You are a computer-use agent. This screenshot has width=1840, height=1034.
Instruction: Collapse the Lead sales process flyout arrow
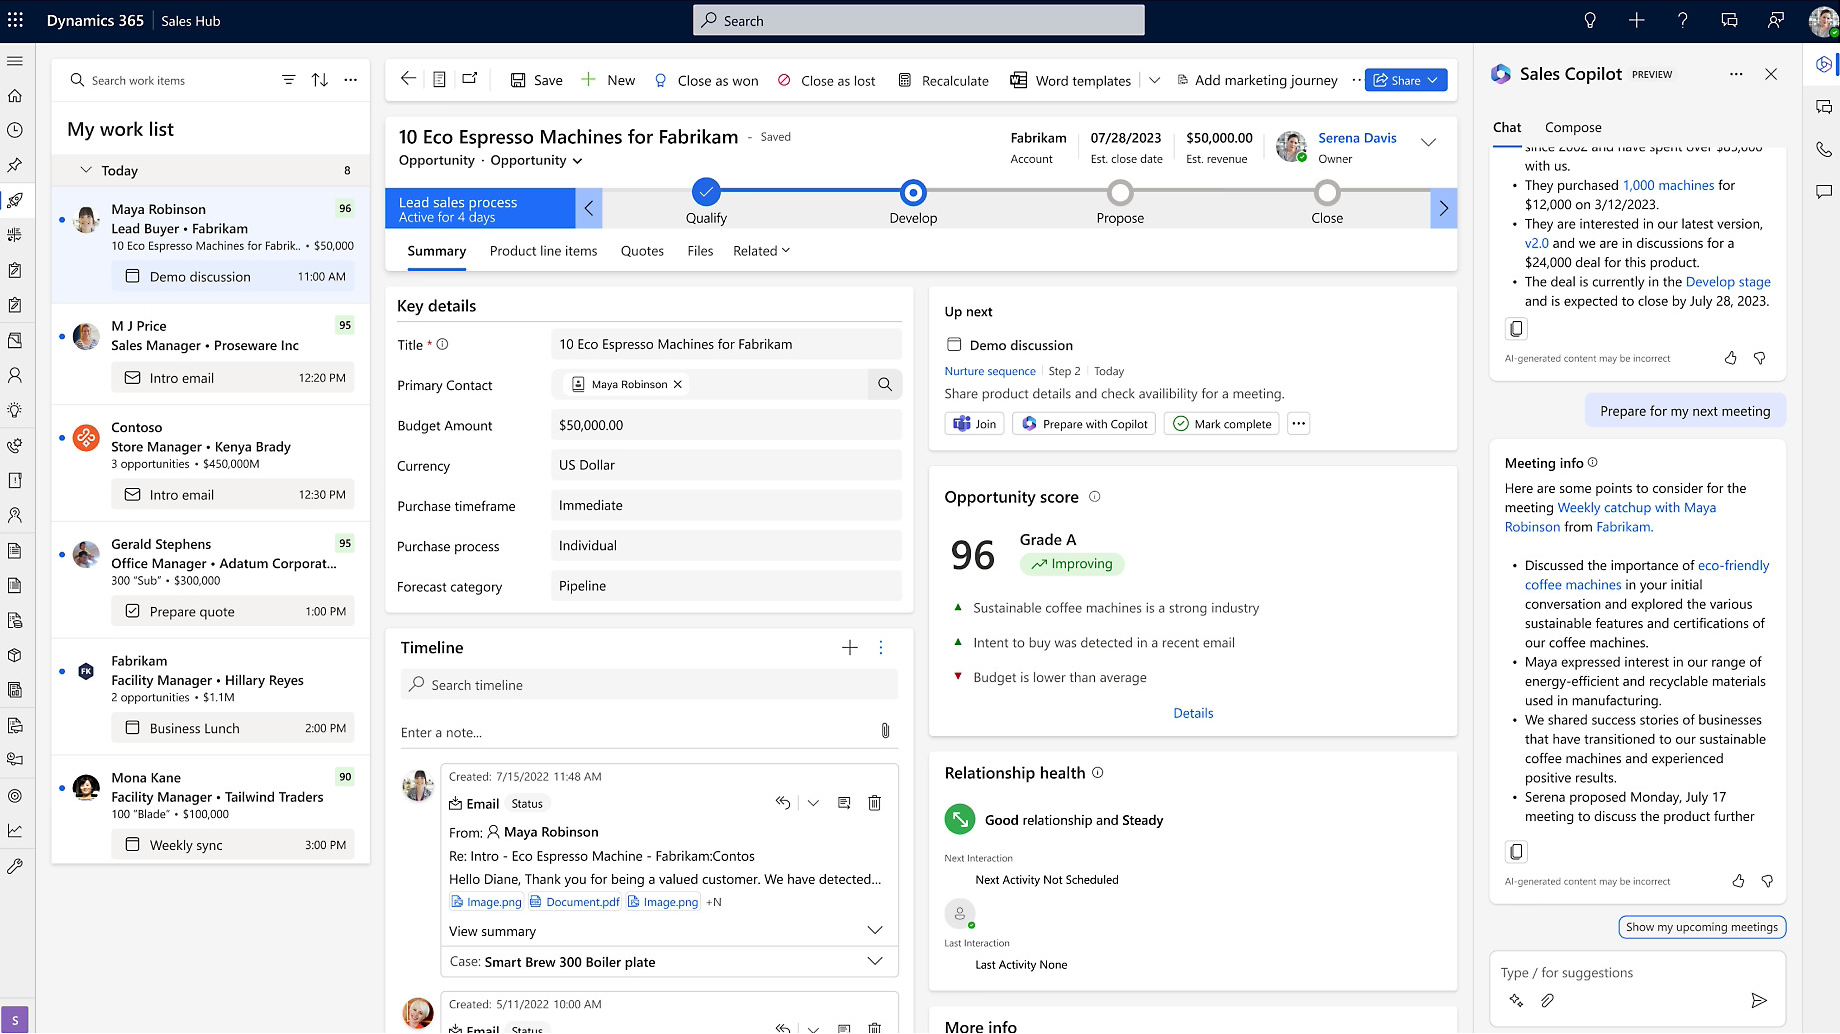[x=589, y=208]
